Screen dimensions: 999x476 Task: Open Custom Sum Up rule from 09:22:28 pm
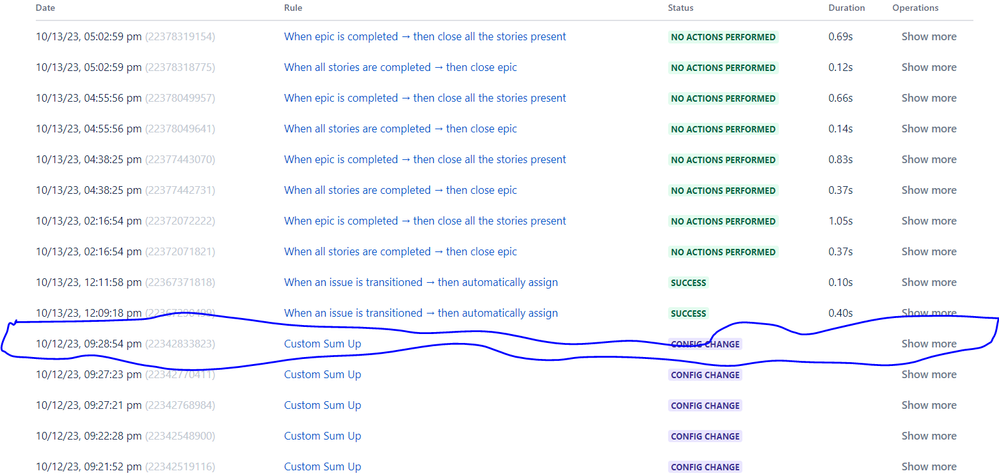322,436
